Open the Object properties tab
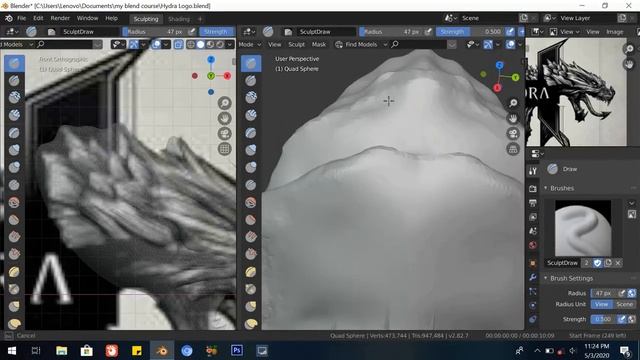640x360 pixels. point(533,263)
